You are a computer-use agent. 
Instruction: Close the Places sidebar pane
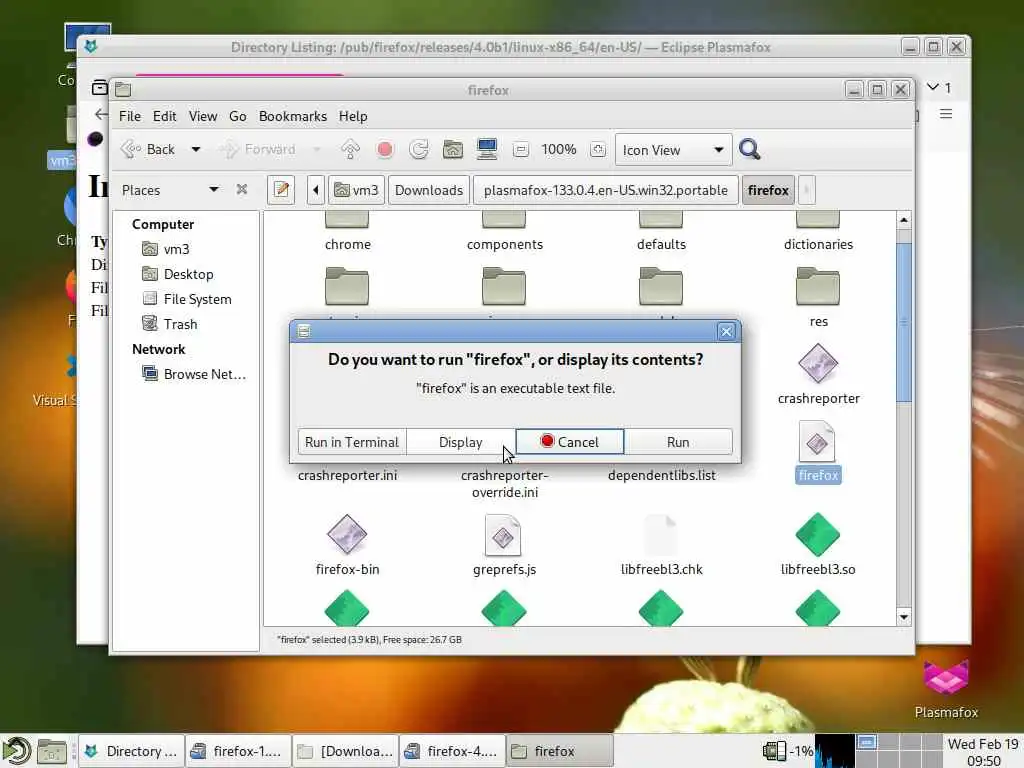pos(242,189)
